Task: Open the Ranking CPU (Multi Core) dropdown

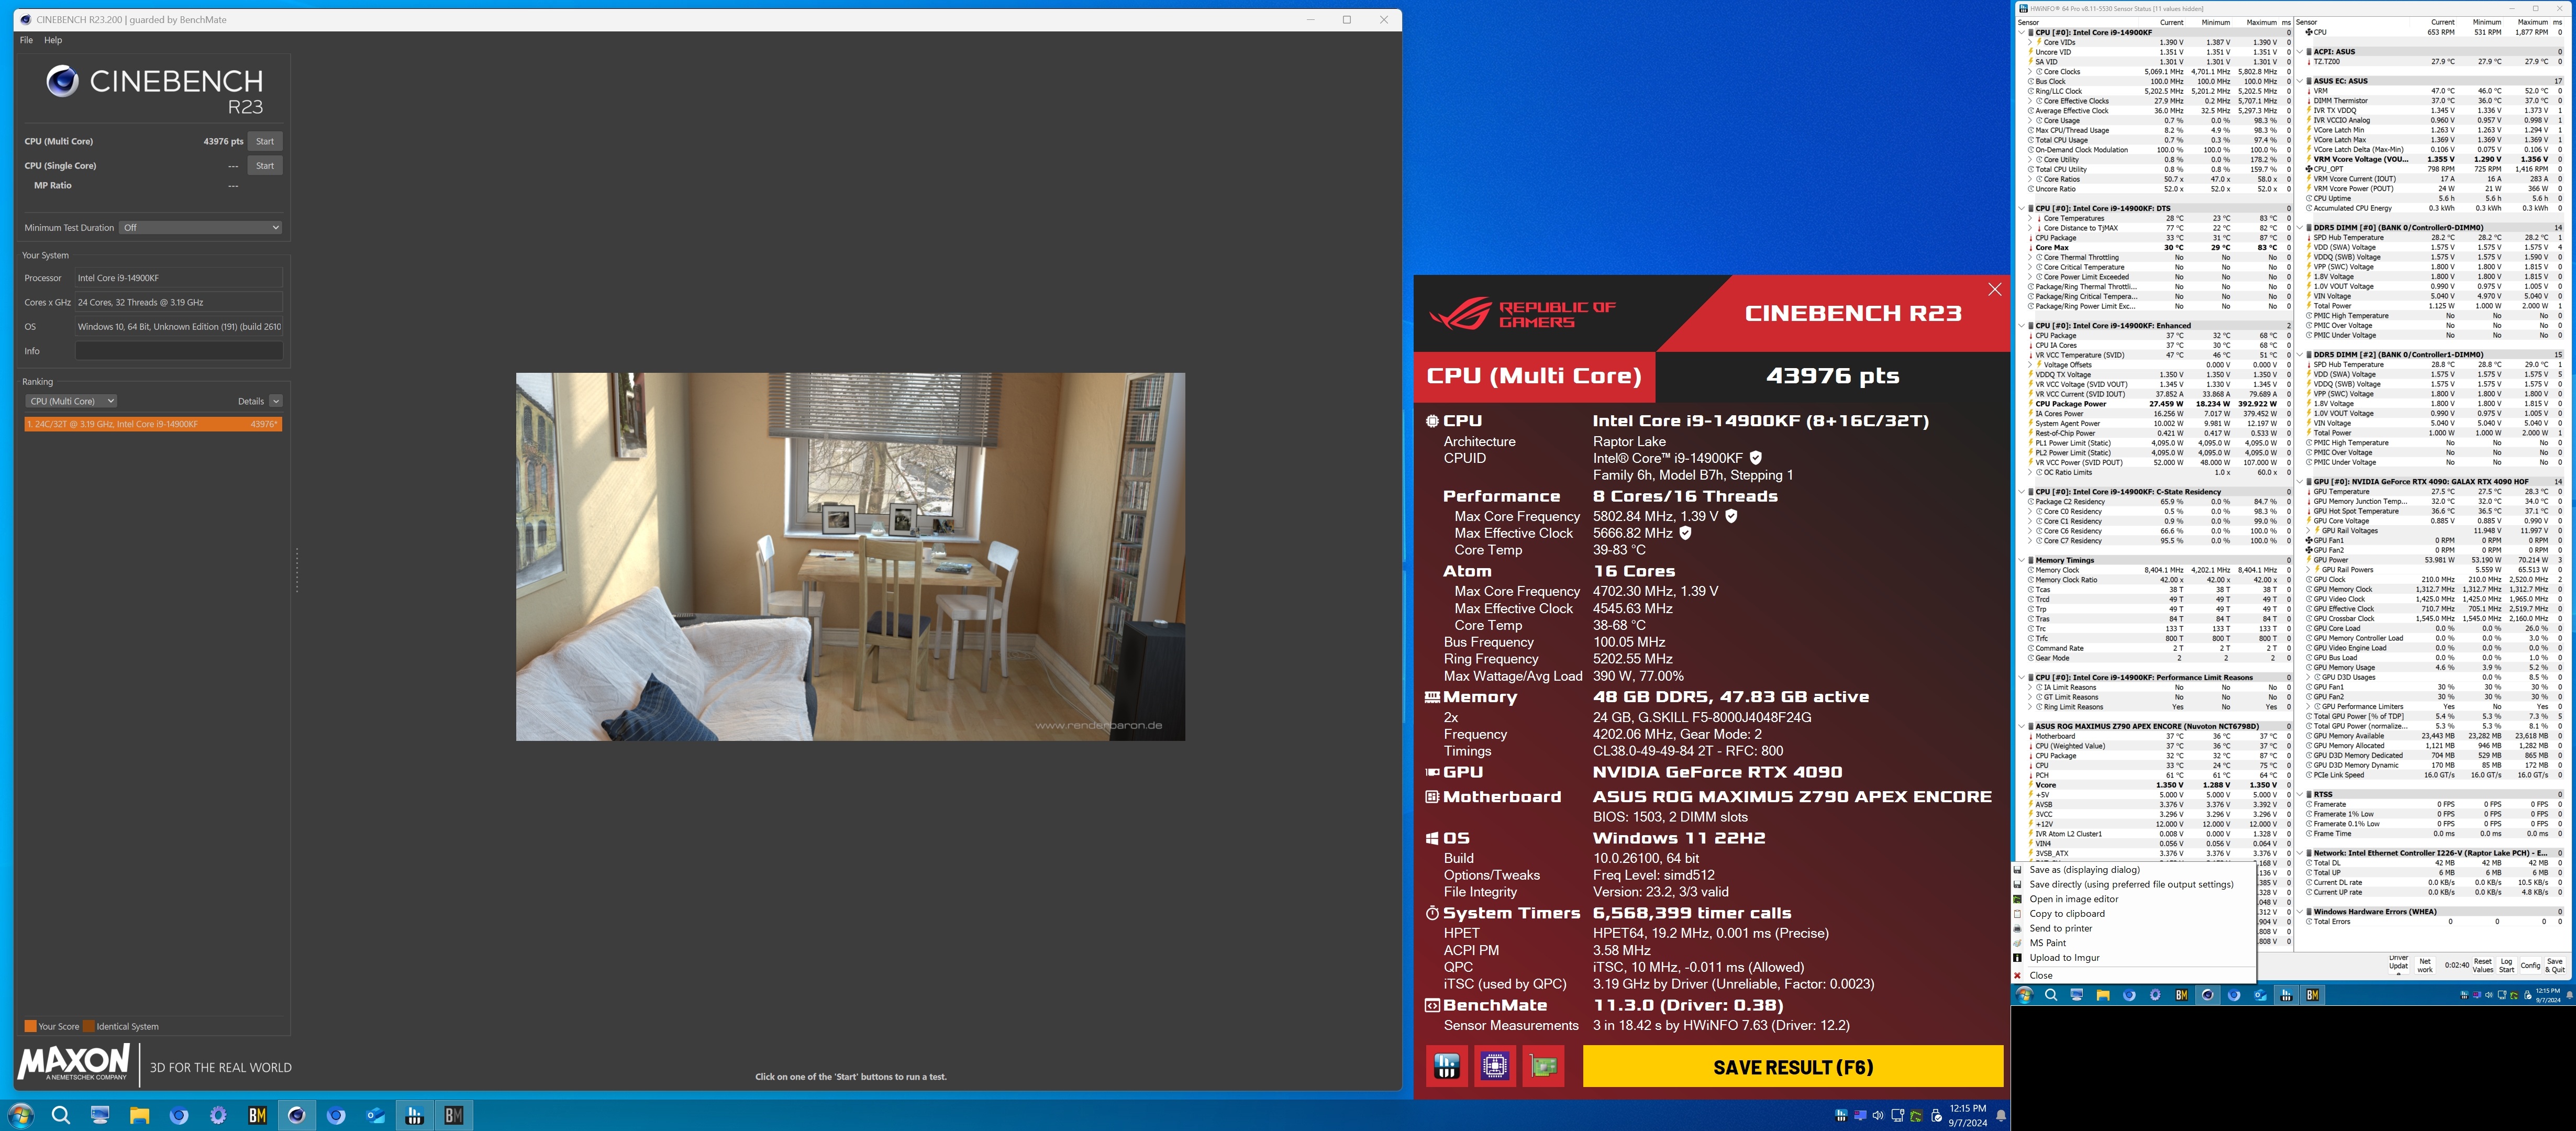Action: click(70, 401)
